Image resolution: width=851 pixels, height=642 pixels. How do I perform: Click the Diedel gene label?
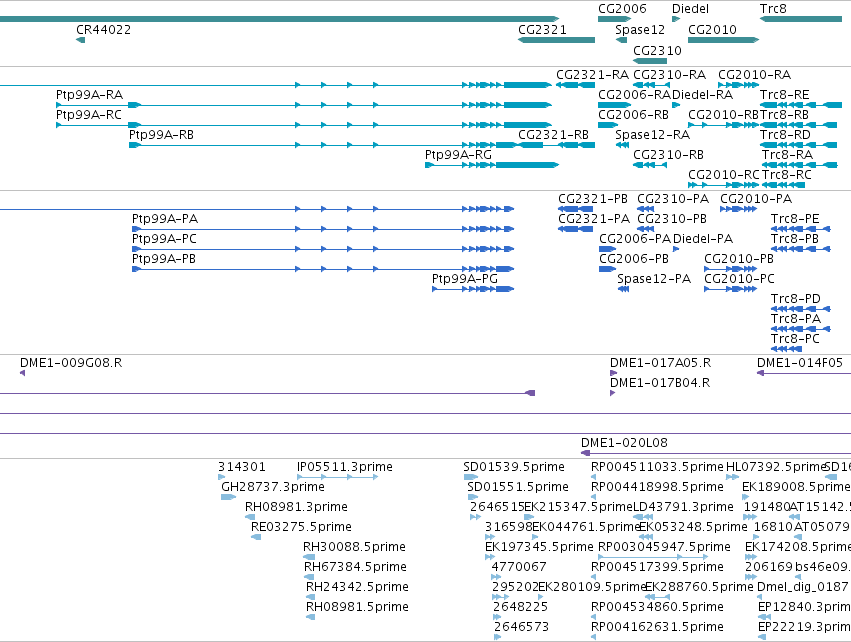690,9
